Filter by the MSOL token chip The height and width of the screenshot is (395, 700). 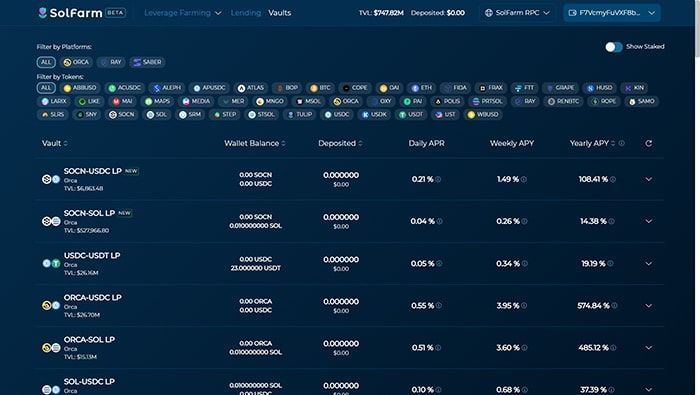(x=309, y=101)
